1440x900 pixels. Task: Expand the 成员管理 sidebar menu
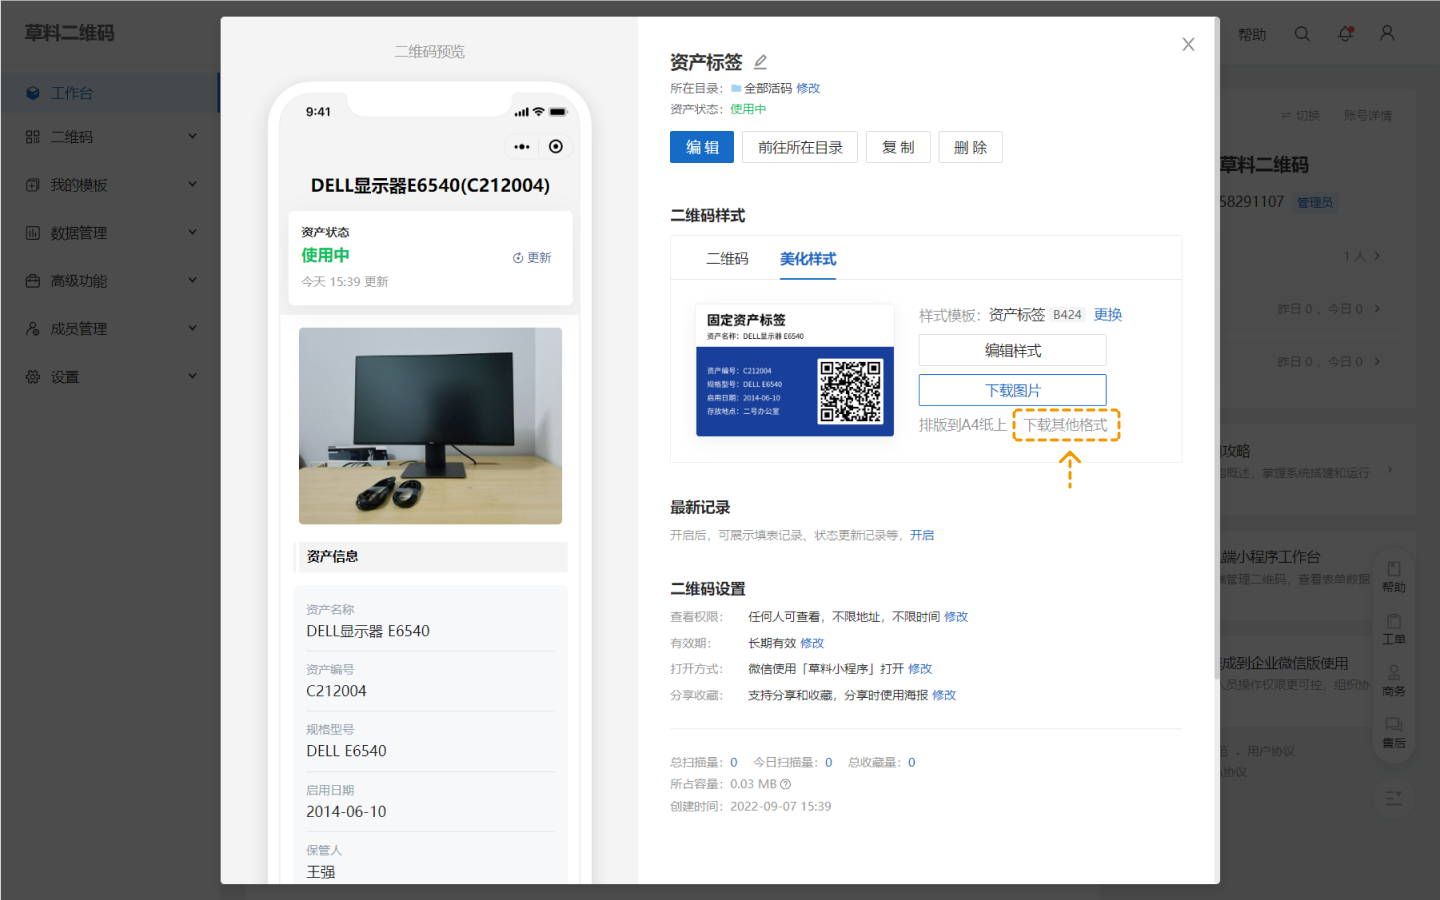(110, 329)
